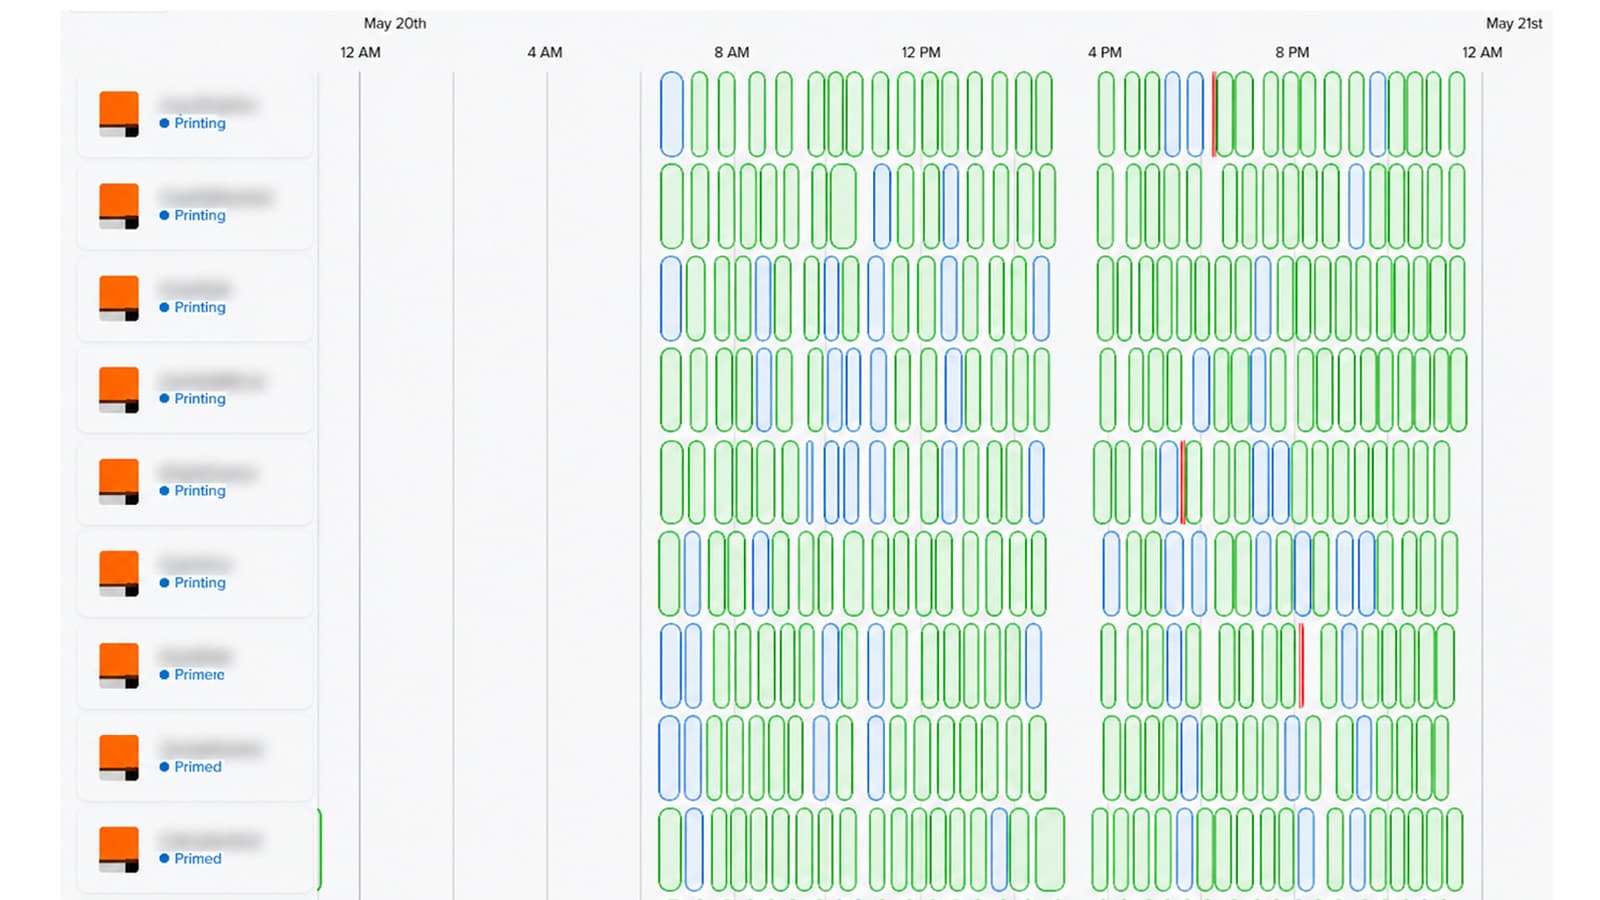Click the 8 AM time label
The image size is (1600, 900).
[x=732, y=52]
